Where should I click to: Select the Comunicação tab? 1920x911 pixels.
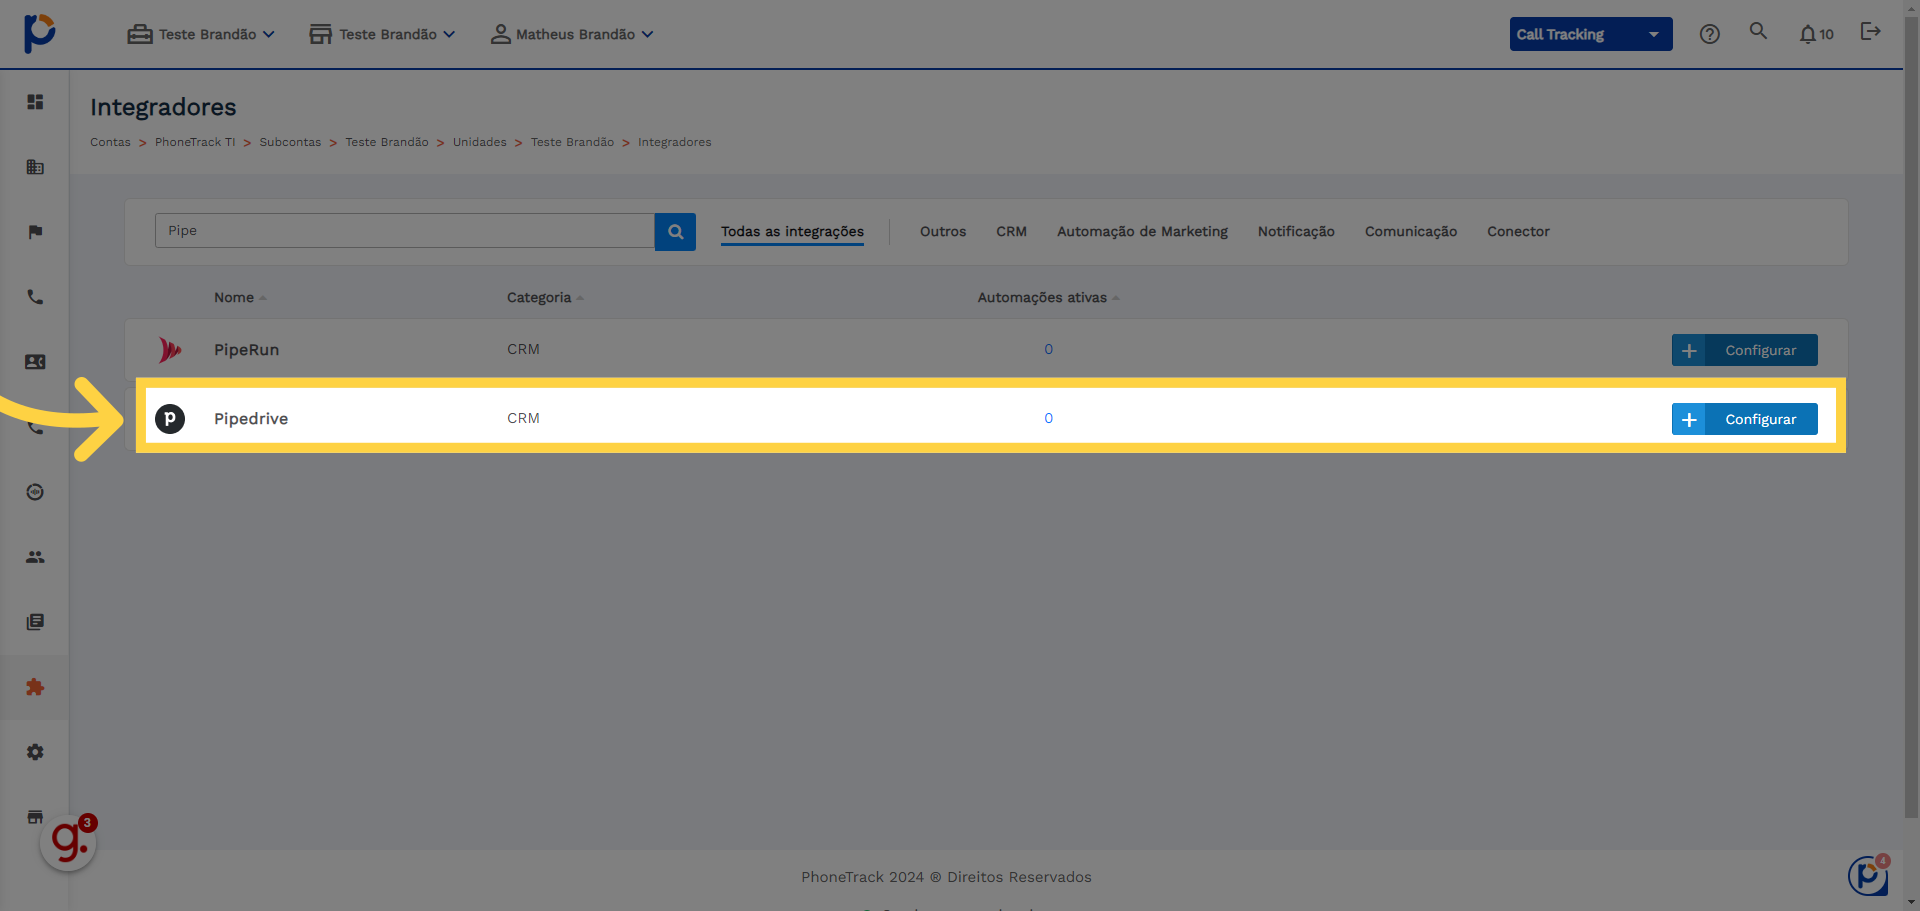pyautogui.click(x=1411, y=231)
